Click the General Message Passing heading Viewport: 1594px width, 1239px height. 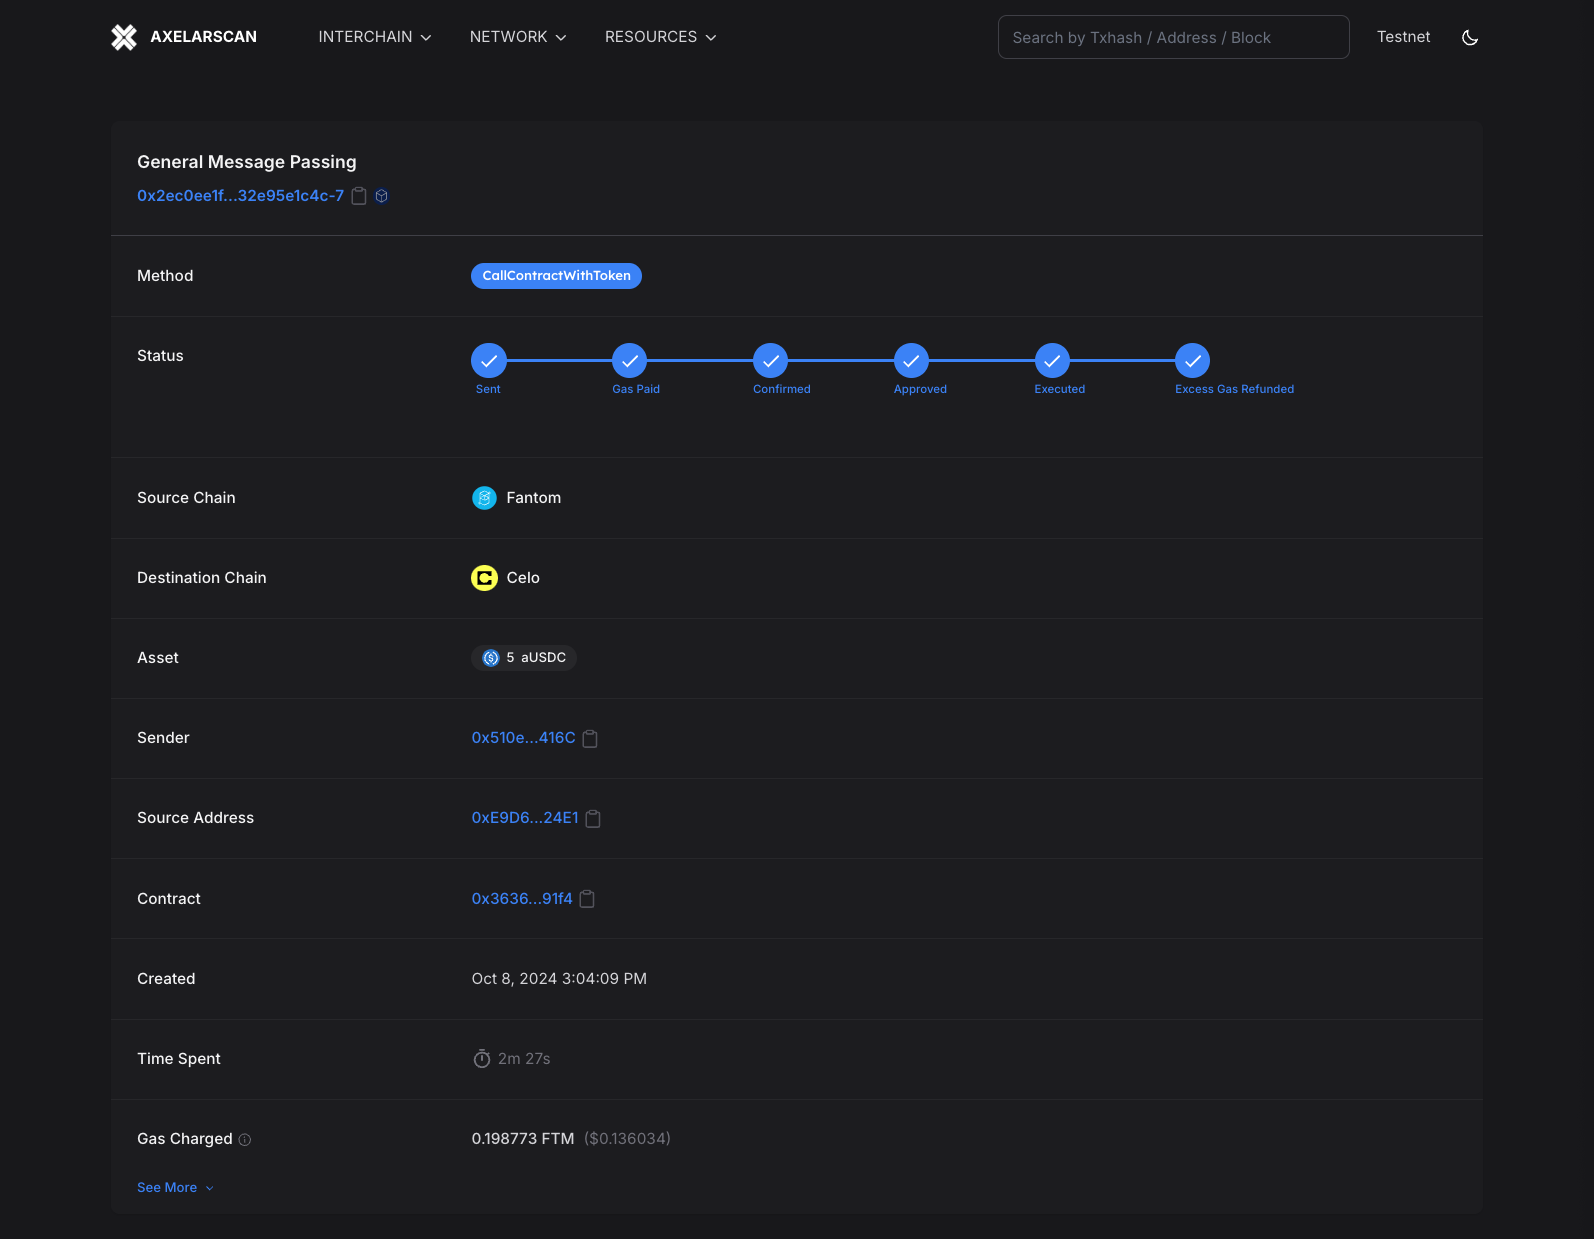tap(247, 162)
